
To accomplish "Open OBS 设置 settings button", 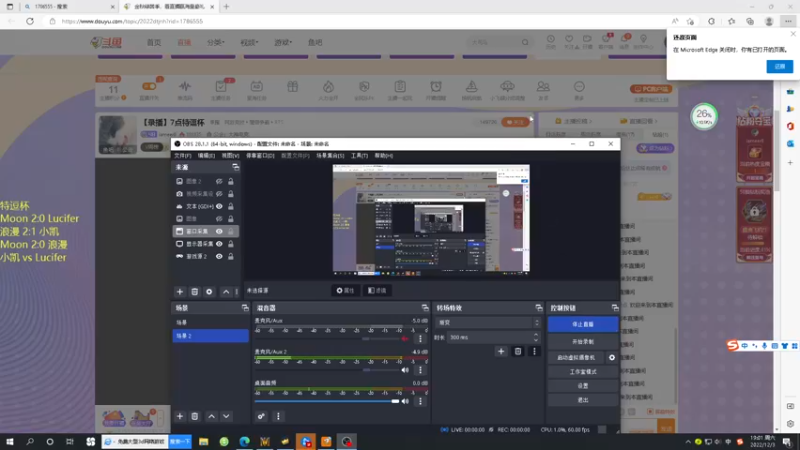I will pos(583,386).
